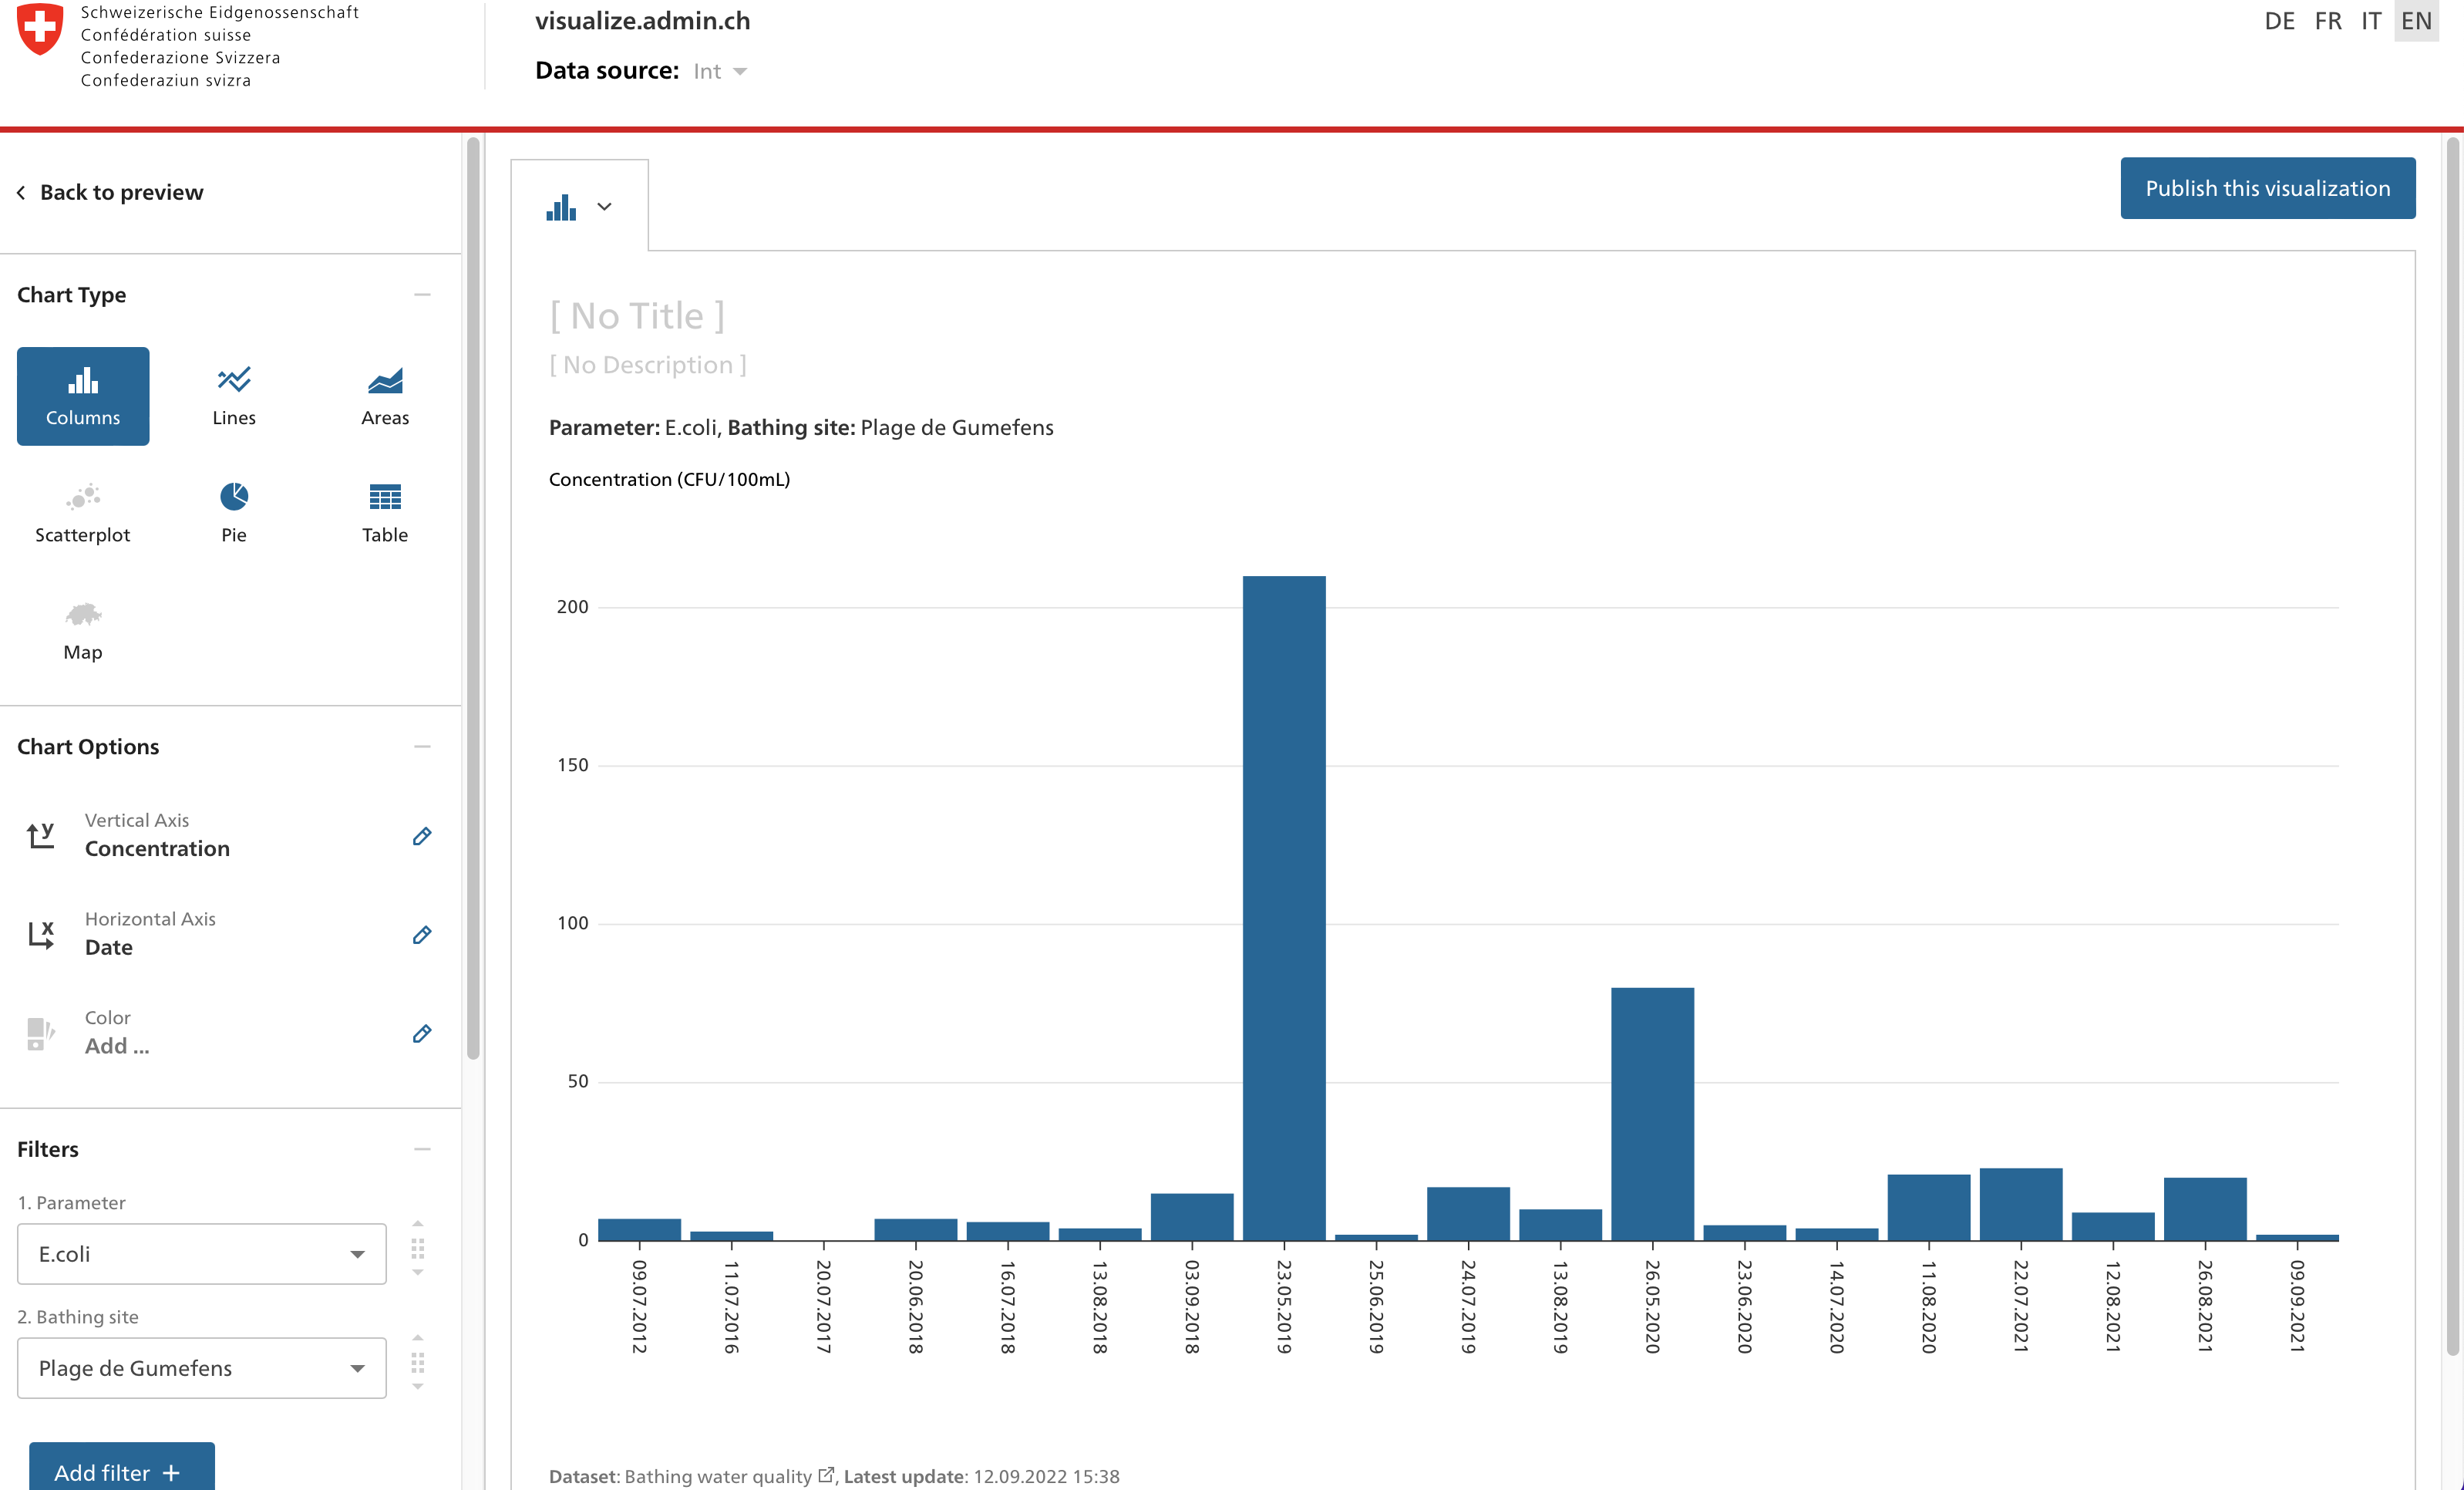Switch to the Table chart type
The height and width of the screenshot is (1490, 2464).
tap(384, 512)
